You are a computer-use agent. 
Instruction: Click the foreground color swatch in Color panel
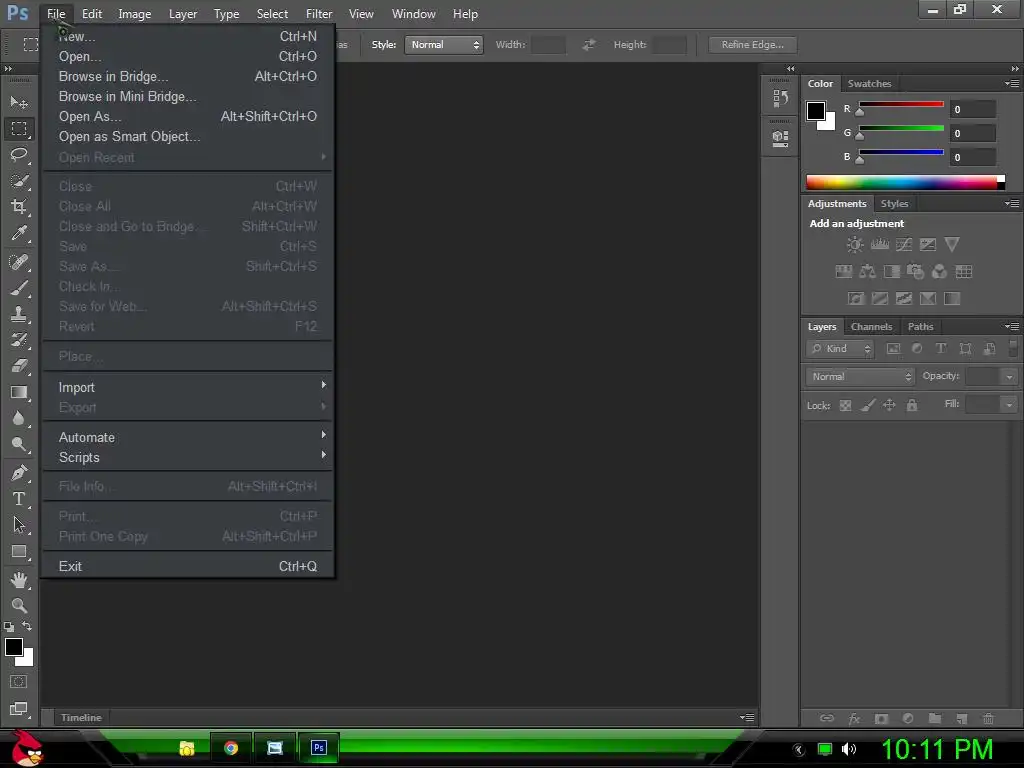pos(815,111)
